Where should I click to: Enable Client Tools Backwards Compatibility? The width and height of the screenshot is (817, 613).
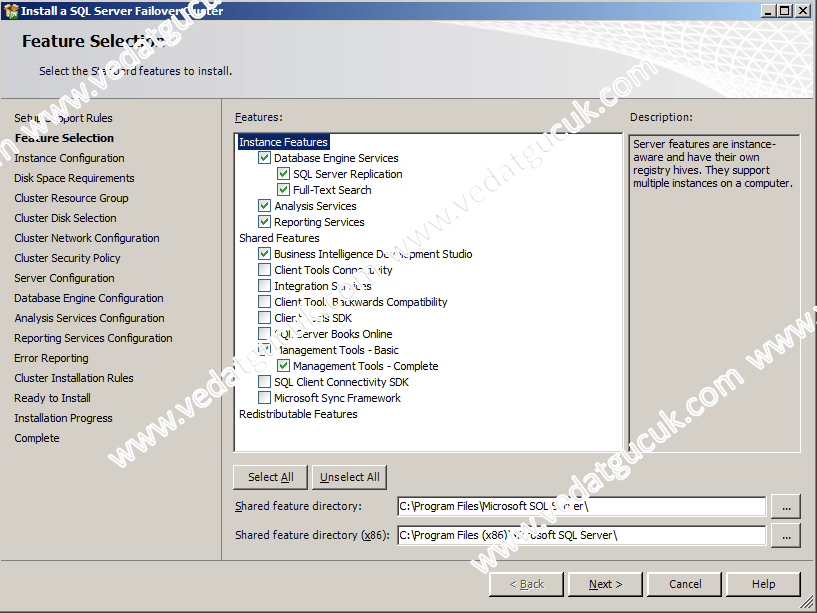(265, 302)
